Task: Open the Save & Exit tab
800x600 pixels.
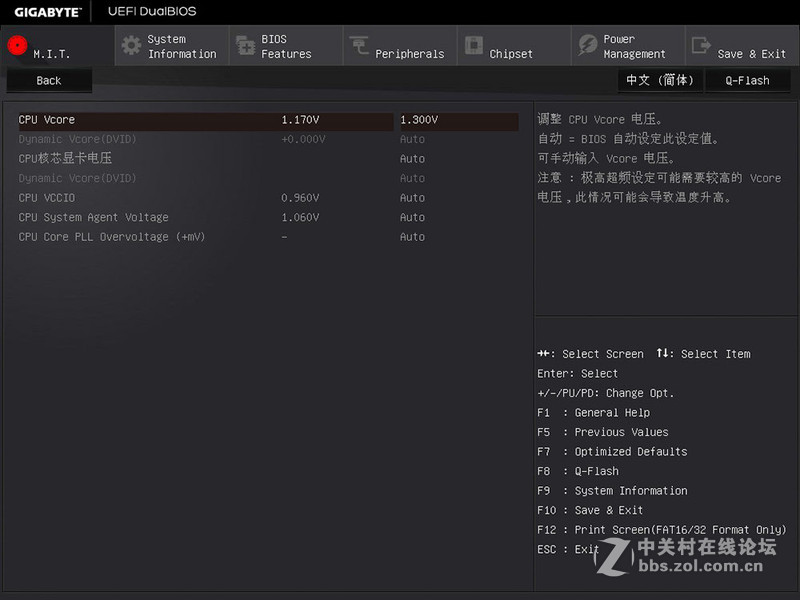Action: pyautogui.click(x=742, y=46)
